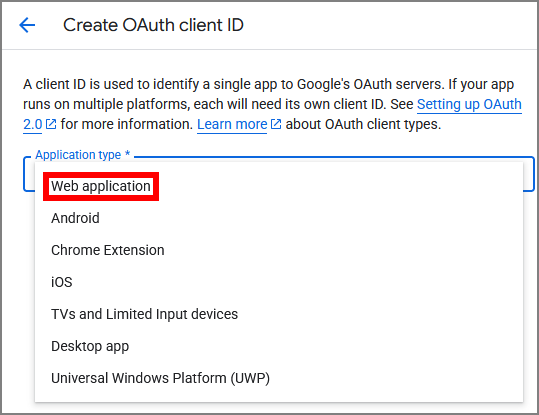Click external link icon beside 2.0
The height and width of the screenshot is (415, 539).
(51, 124)
